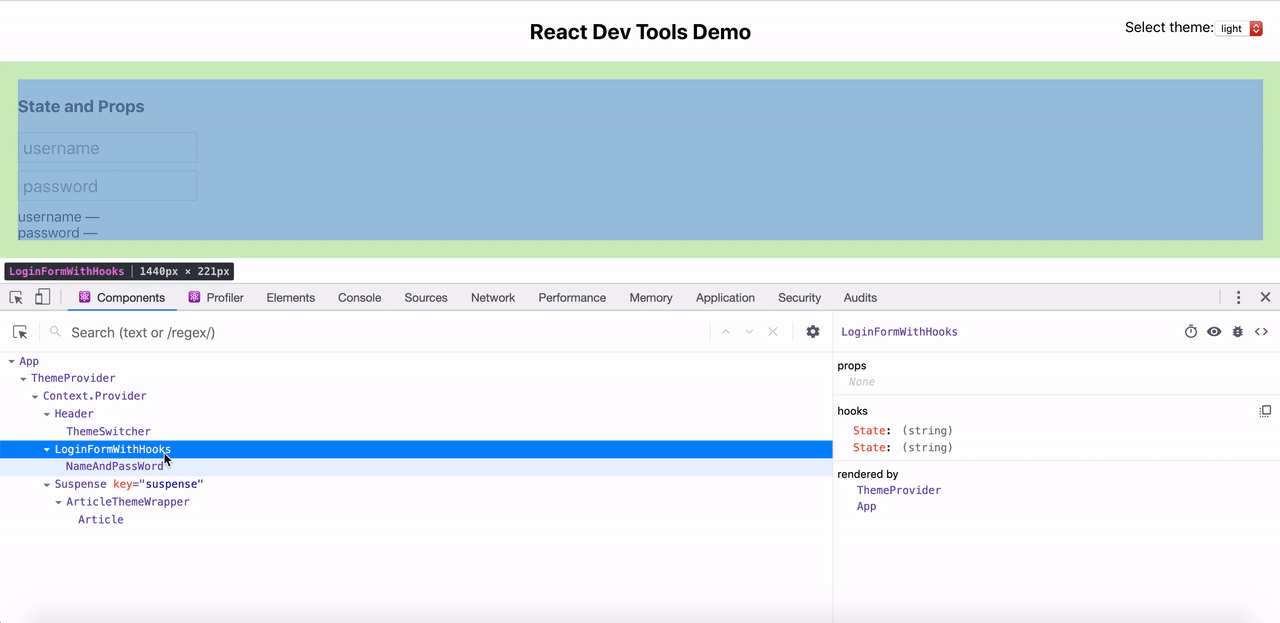1280x623 pixels.
Task: Open the DevTools three-dot menu
Action: 1238,297
